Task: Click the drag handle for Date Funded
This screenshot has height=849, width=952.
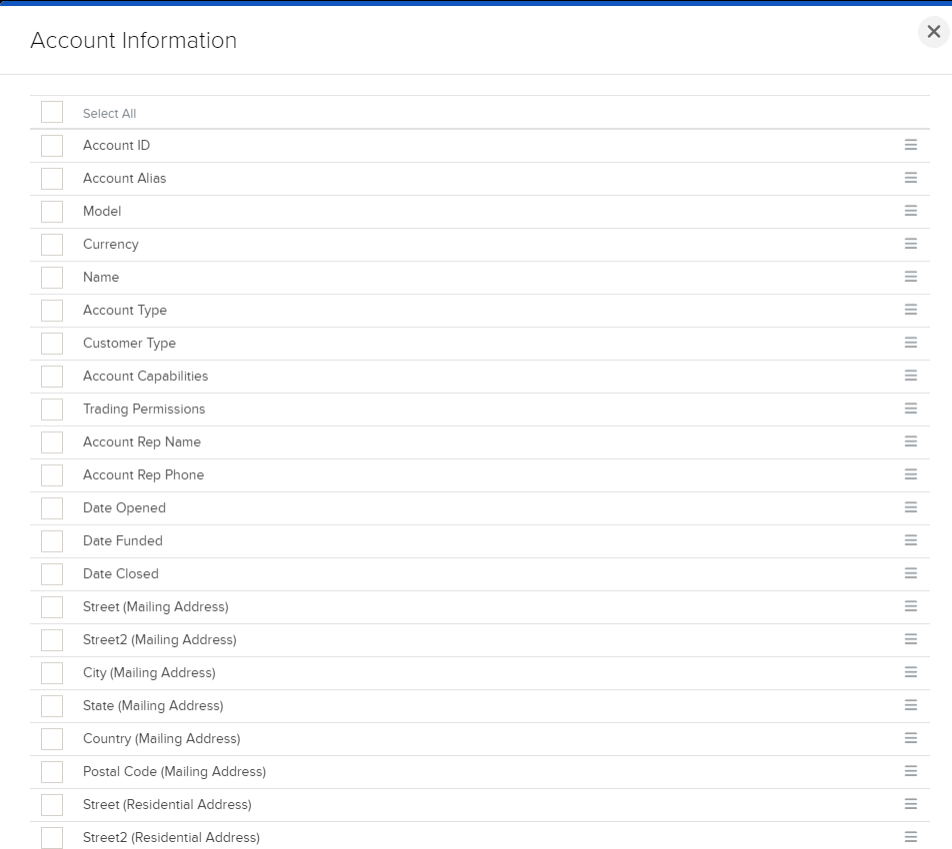Action: click(x=911, y=540)
